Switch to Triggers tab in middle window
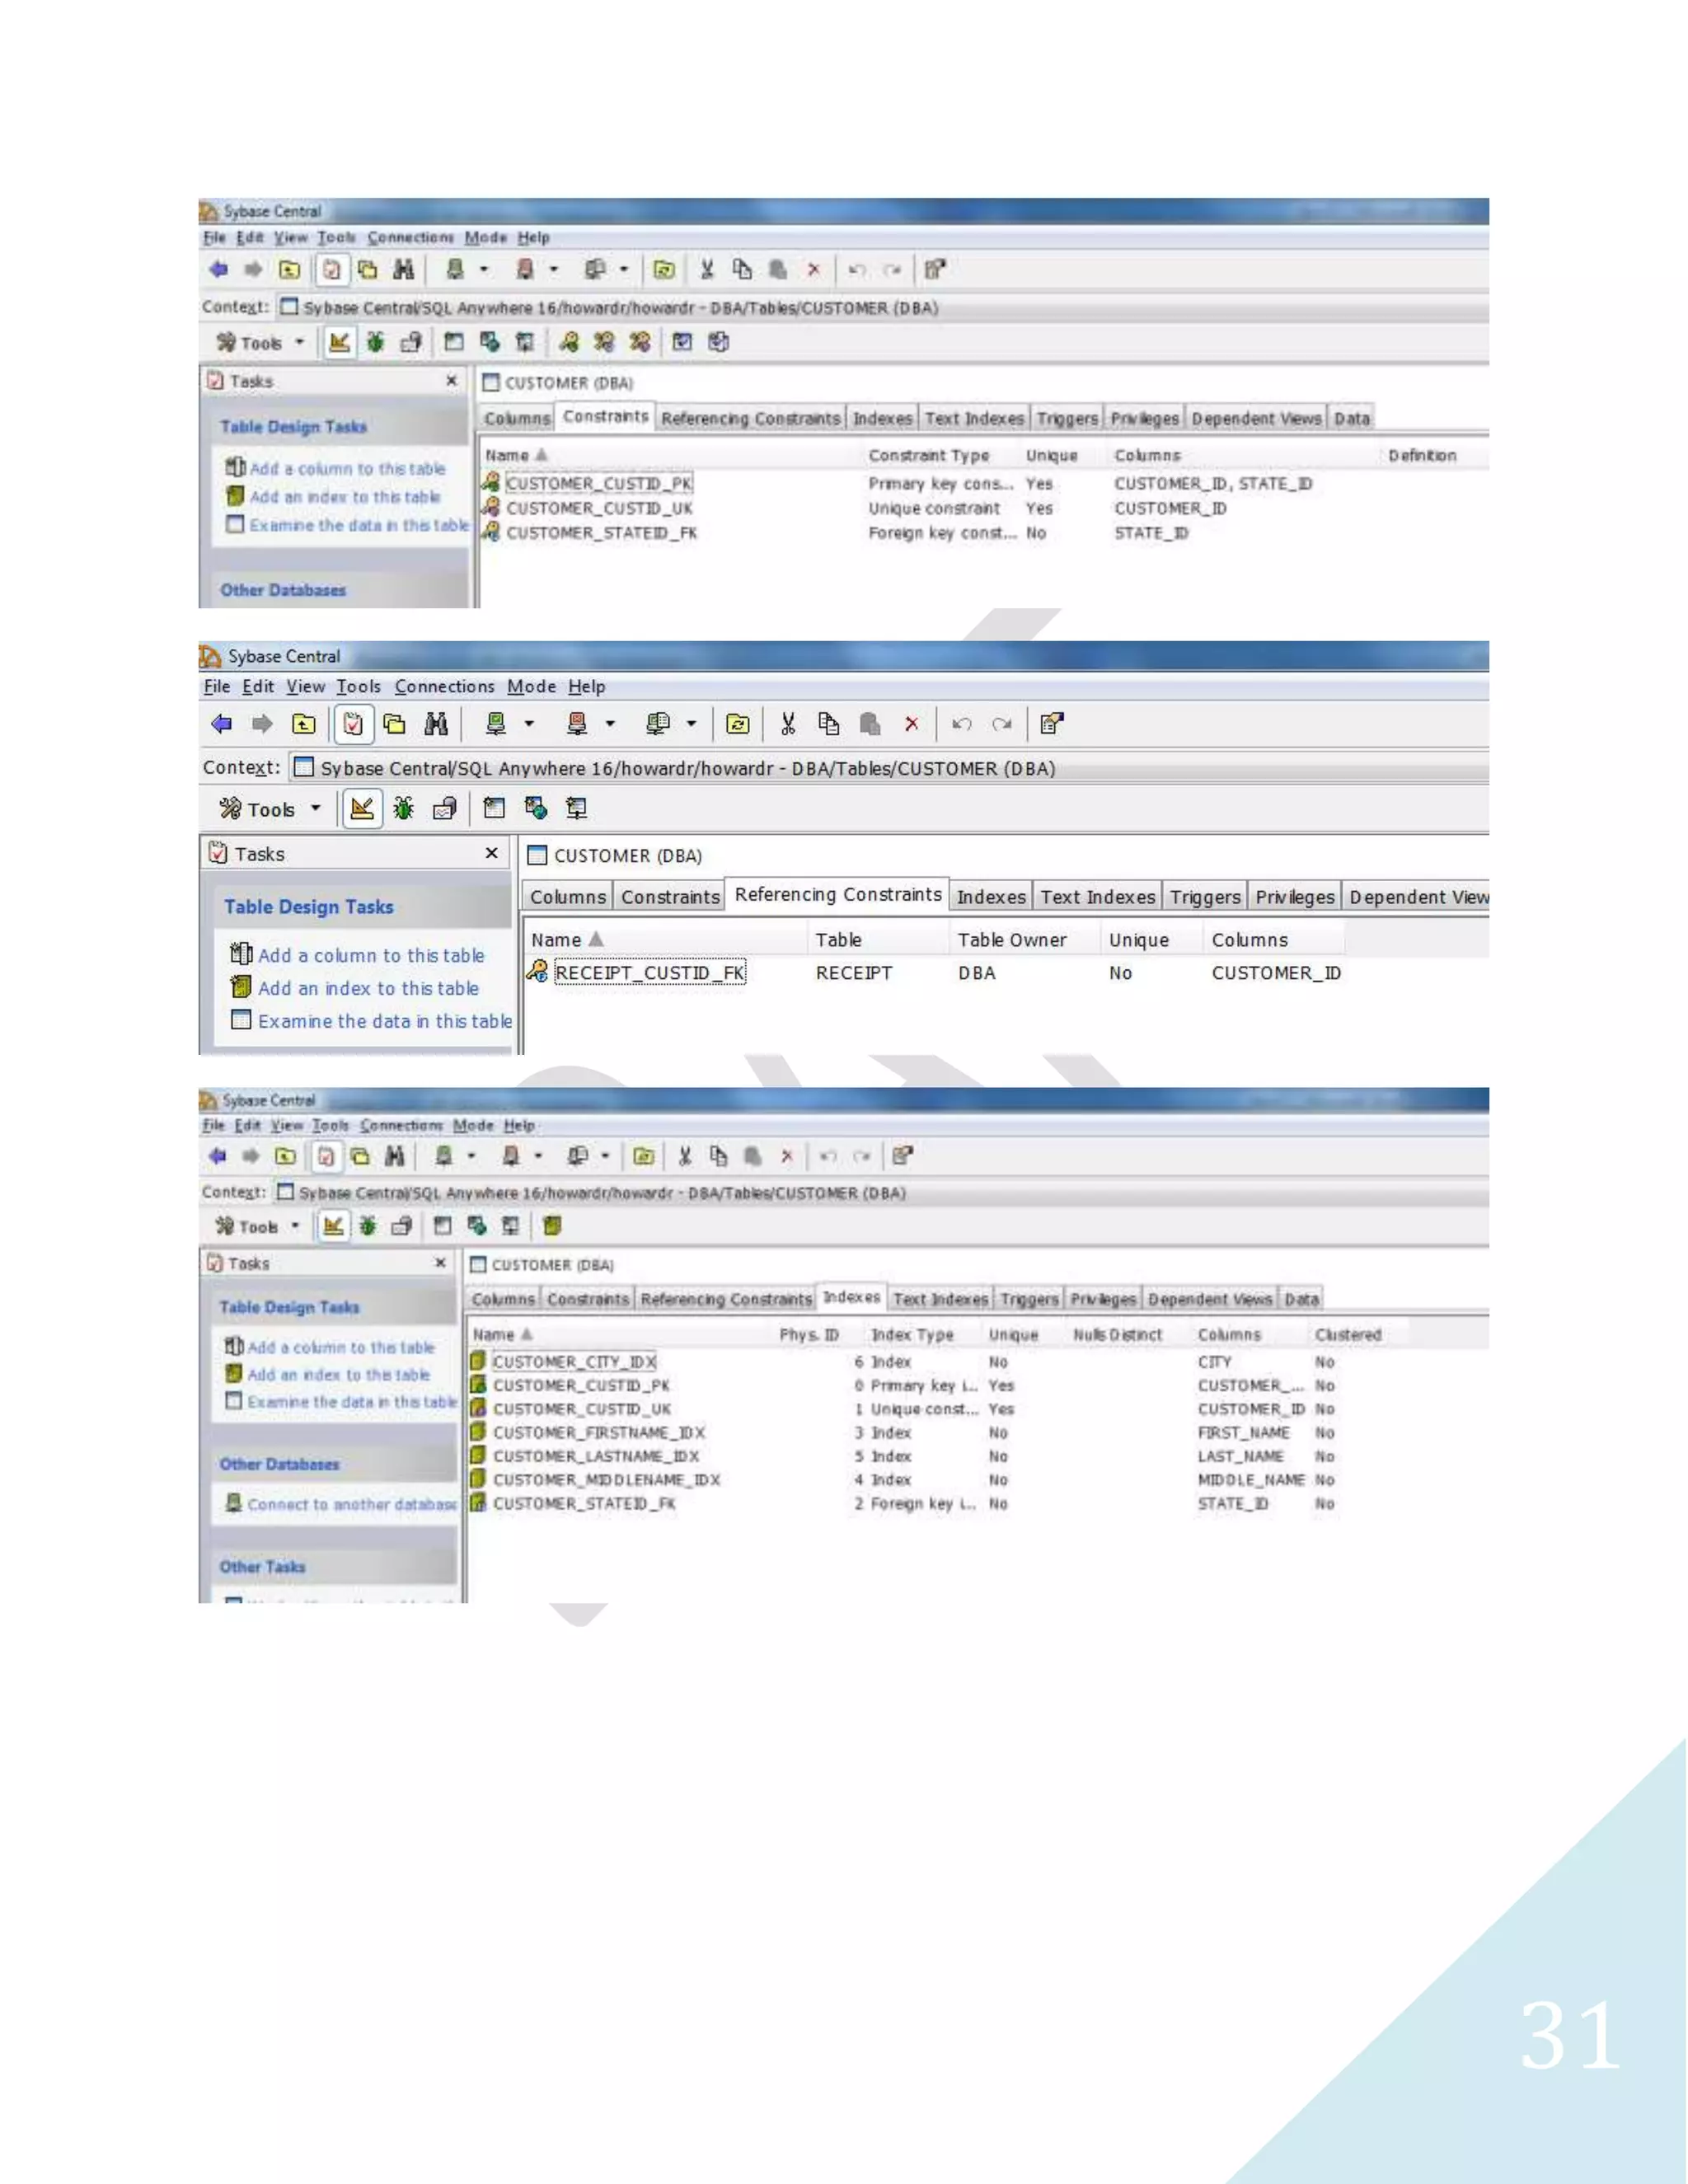 pyautogui.click(x=1205, y=897)
